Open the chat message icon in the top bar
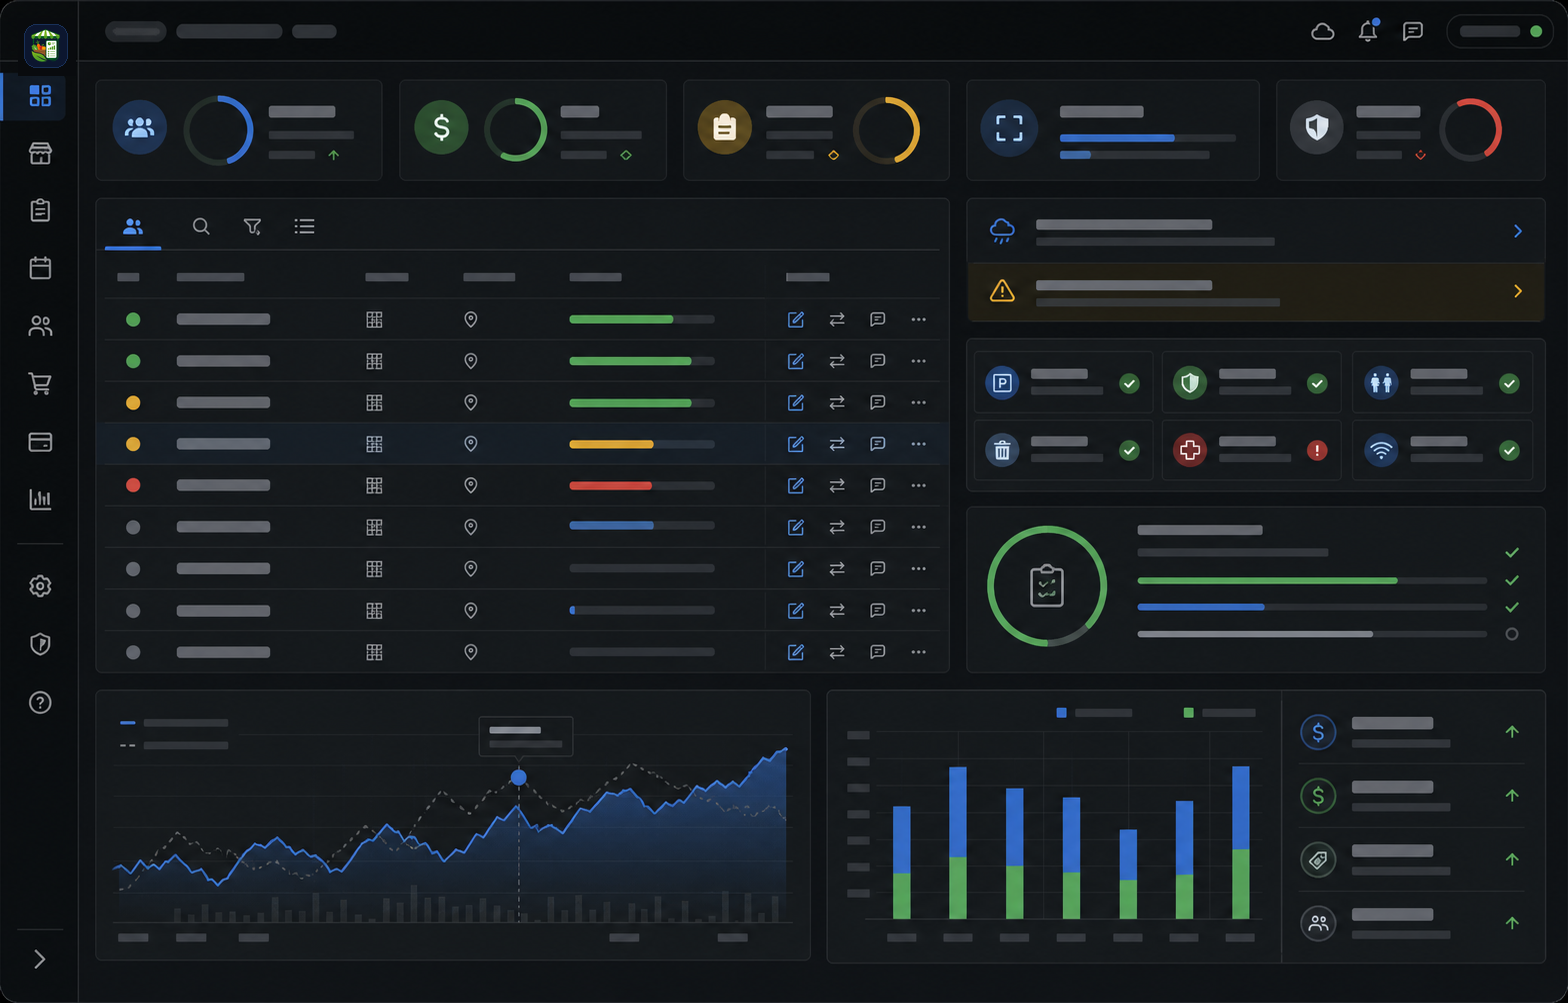This screenshot has height=1003, width=1568. pos(1413,32)
